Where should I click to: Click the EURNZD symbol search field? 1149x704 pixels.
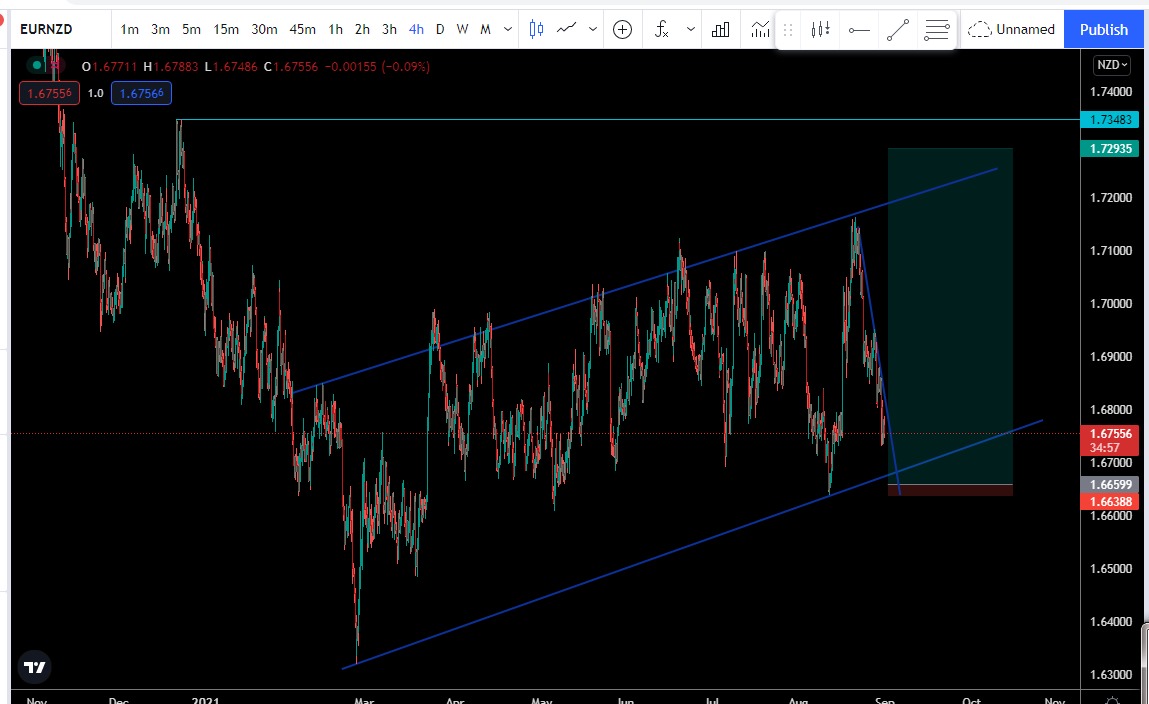tap(46, 29)
